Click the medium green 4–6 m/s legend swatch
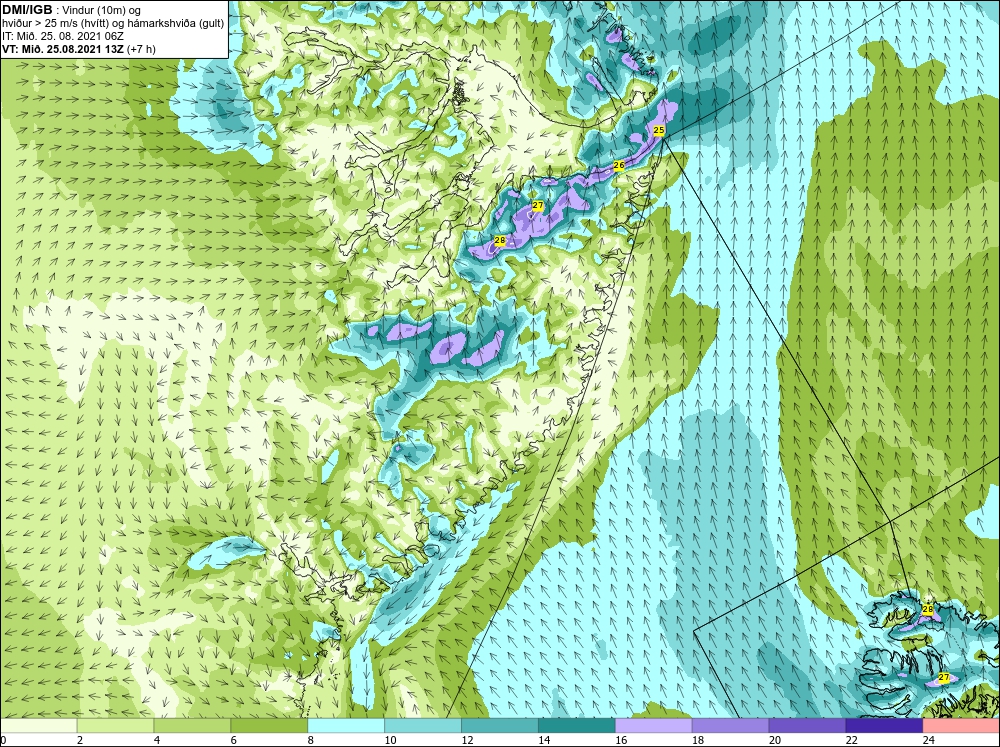Image resolution: width=1000 pixels, height=747 pixels. 192,725
